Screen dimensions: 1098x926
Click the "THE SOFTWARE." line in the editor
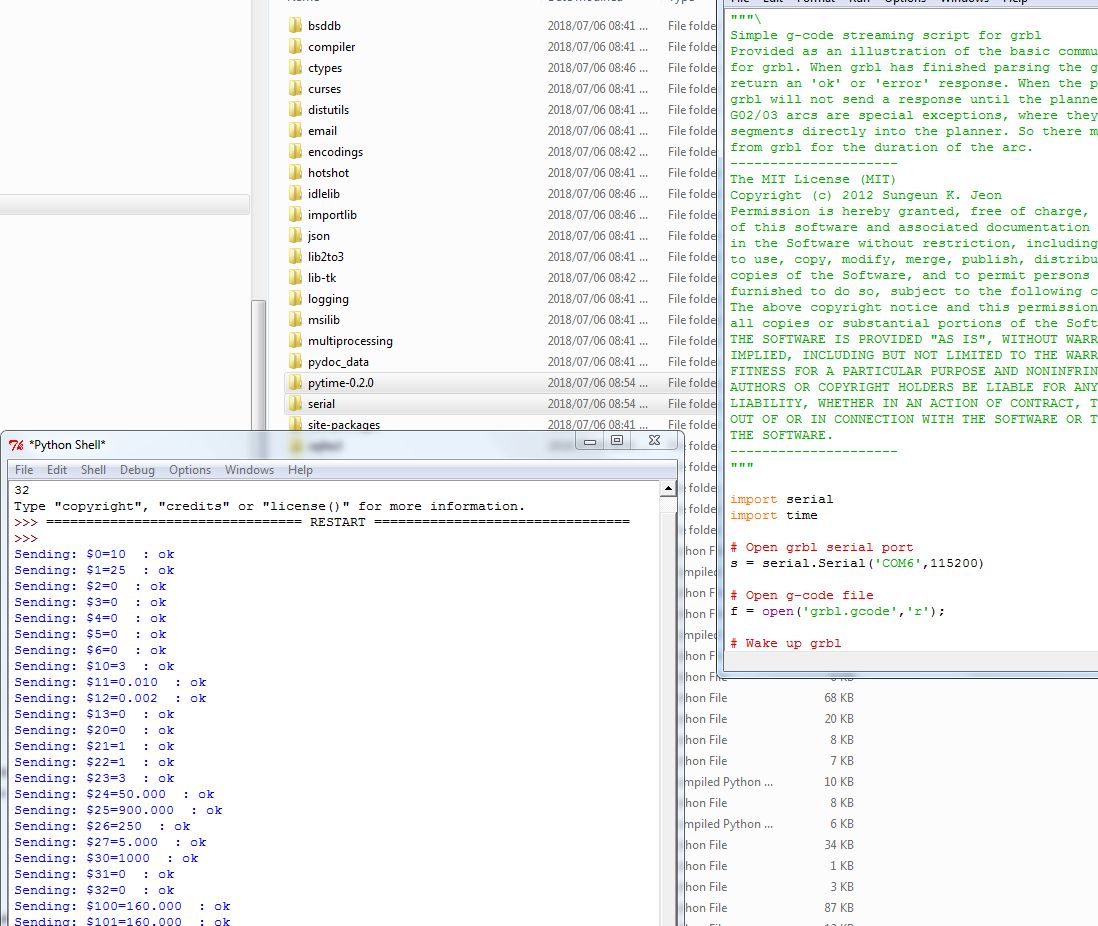click(781, 436)
